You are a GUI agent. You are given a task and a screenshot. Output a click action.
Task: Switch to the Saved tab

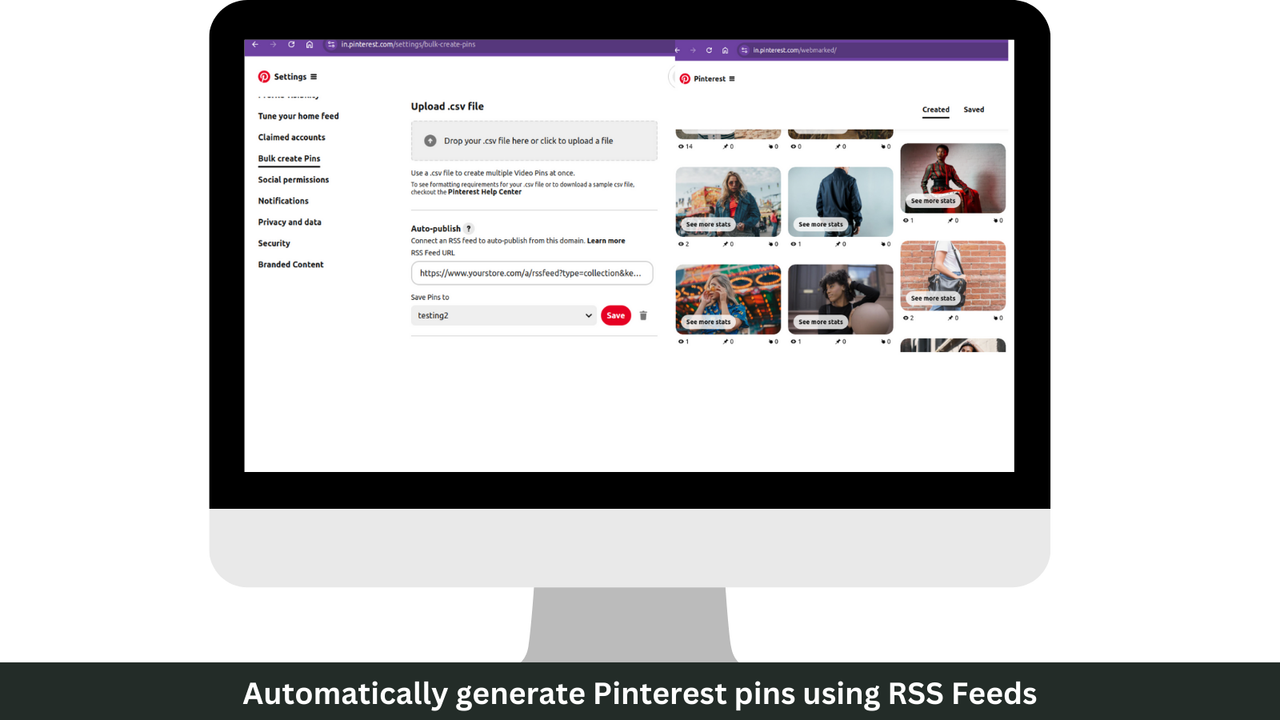point(974,110)
